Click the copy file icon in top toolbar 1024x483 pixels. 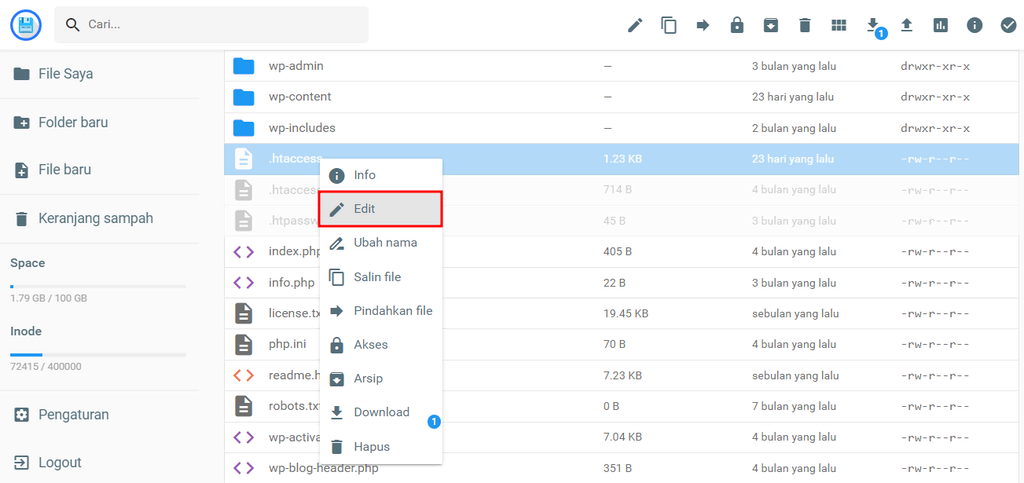coord(669,25)
